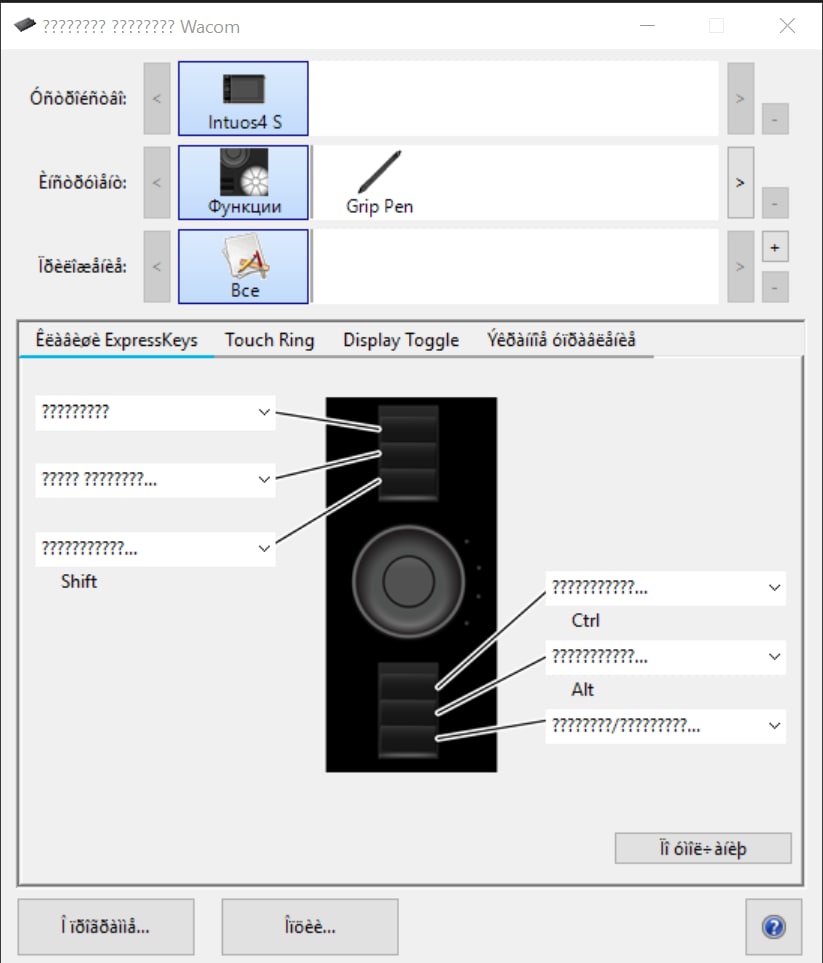
Task: Select the Функции tool icon
Action: (243, 182)
